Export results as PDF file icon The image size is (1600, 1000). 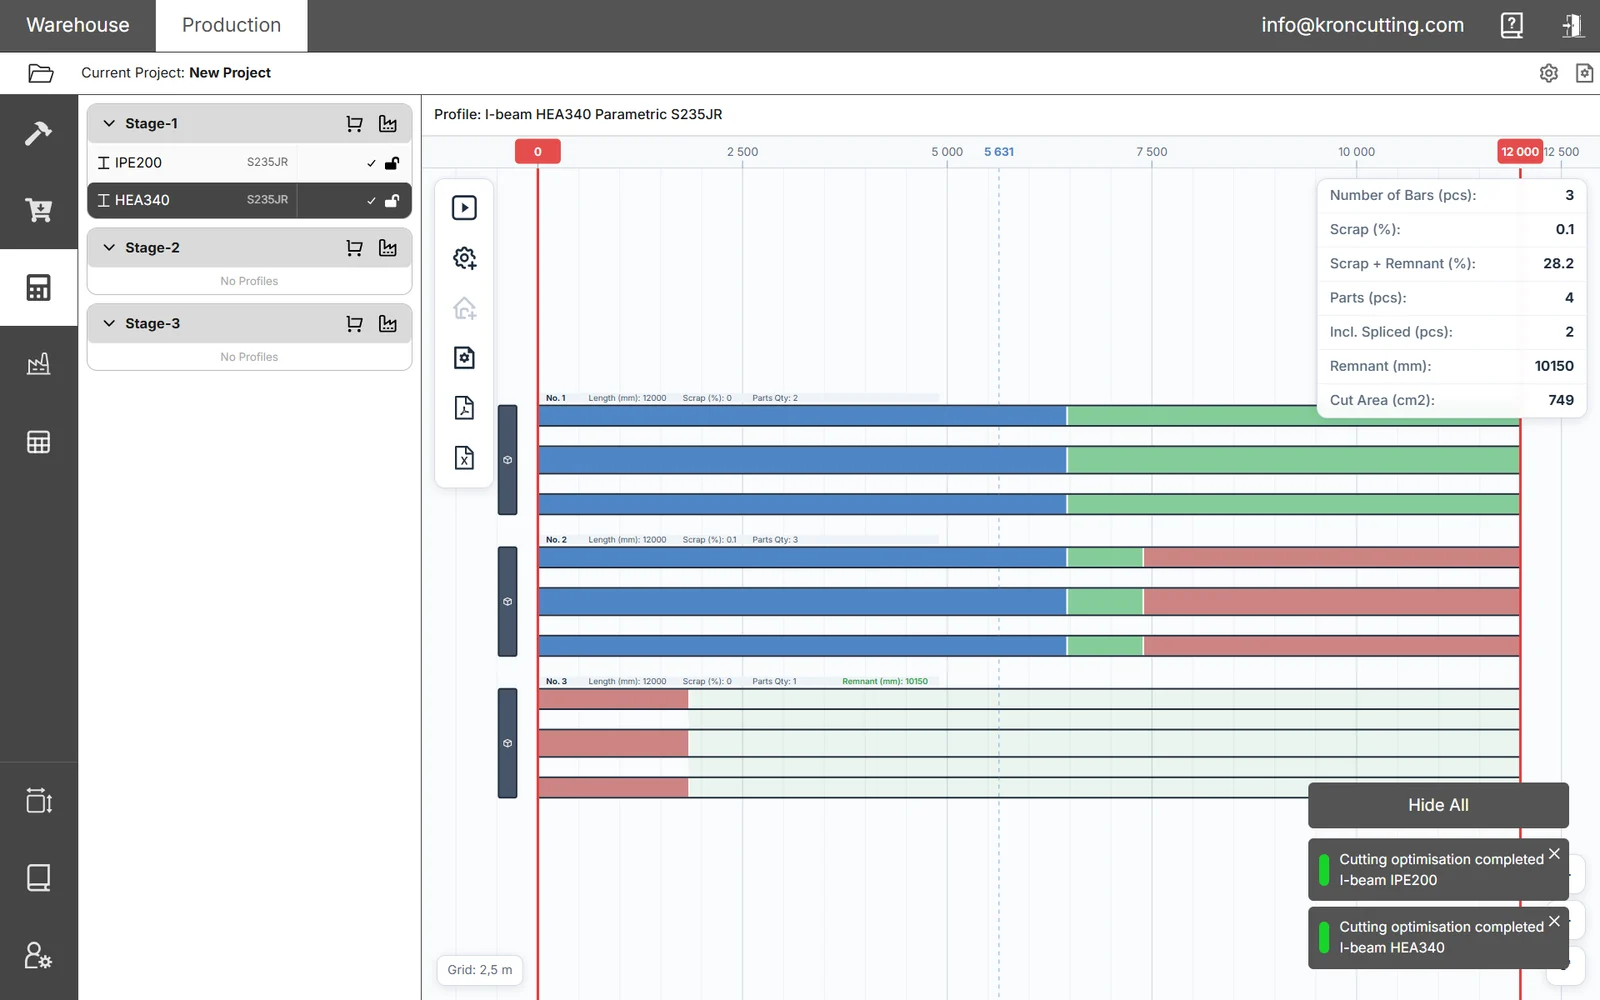[464, 408]
